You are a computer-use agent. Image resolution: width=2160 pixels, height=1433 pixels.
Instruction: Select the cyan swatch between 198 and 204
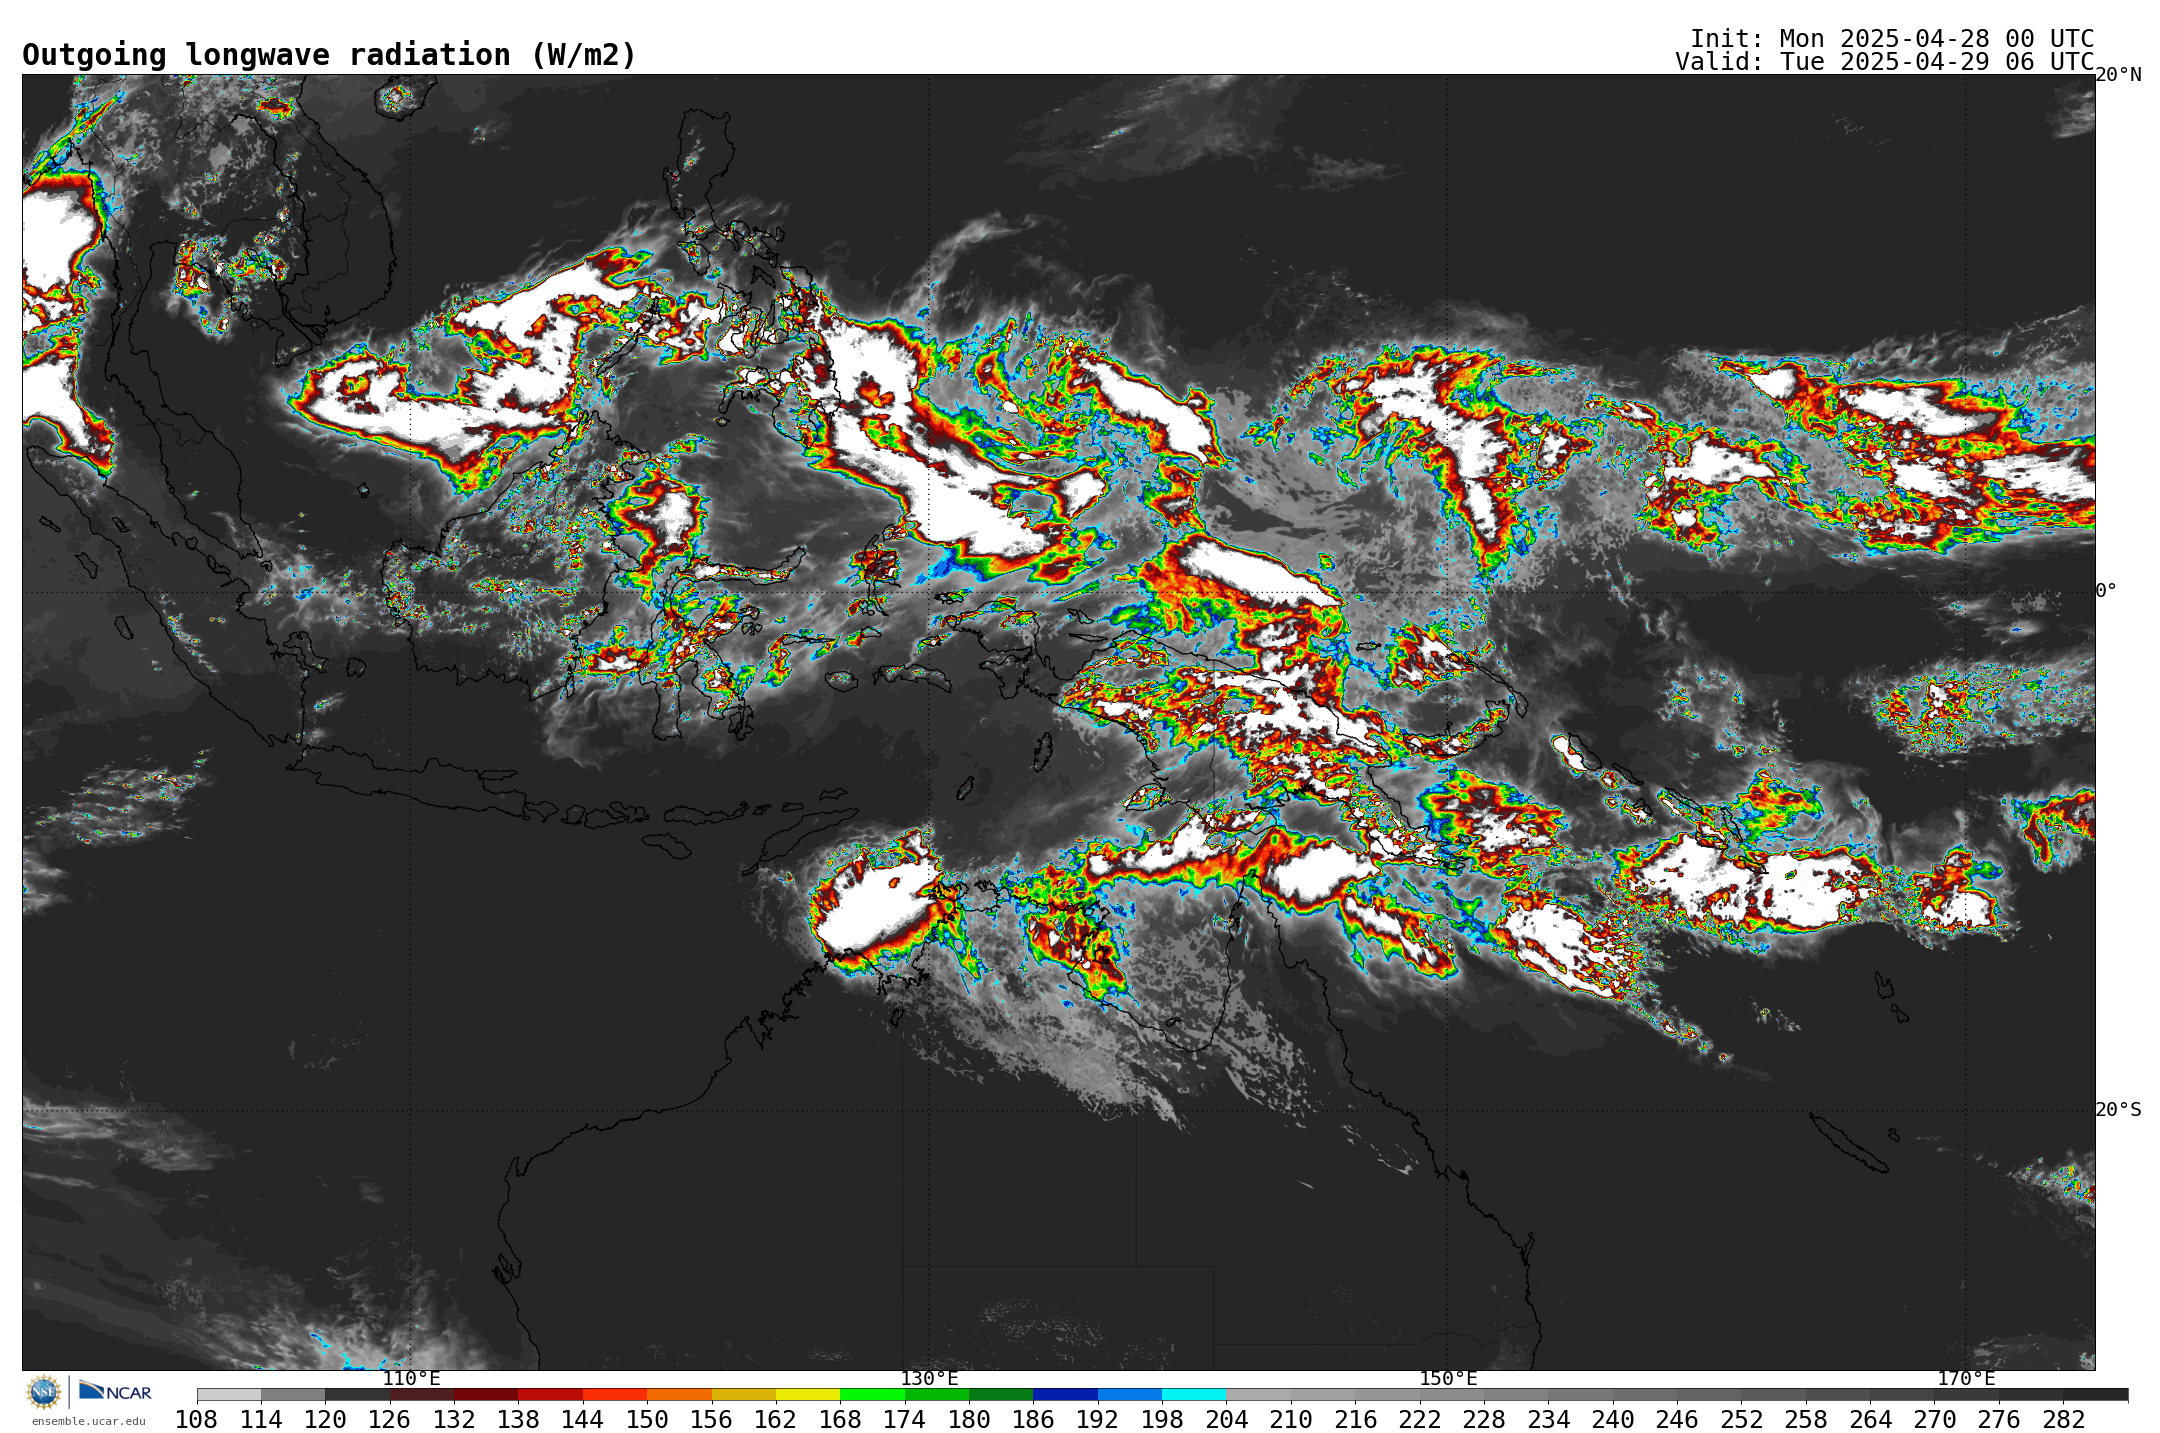coord(1193,1394)
